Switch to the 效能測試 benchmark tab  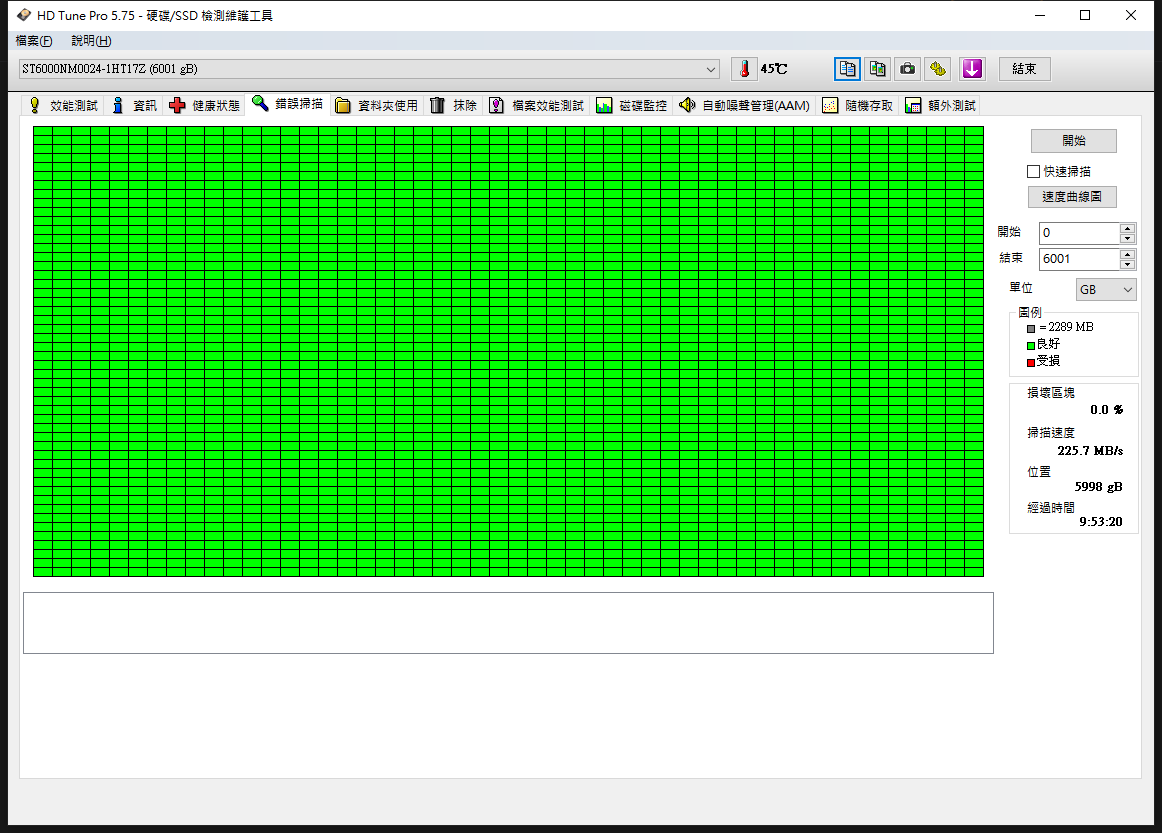(x=63, y=105)
